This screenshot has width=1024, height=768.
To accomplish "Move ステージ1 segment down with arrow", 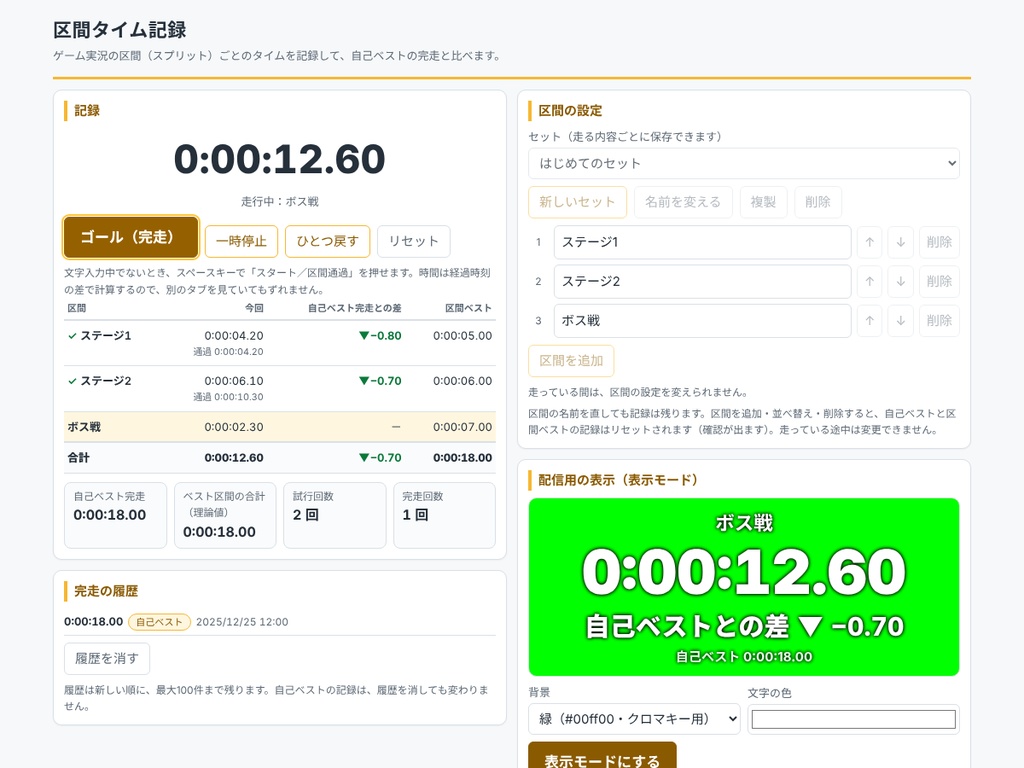I will 901,242.
